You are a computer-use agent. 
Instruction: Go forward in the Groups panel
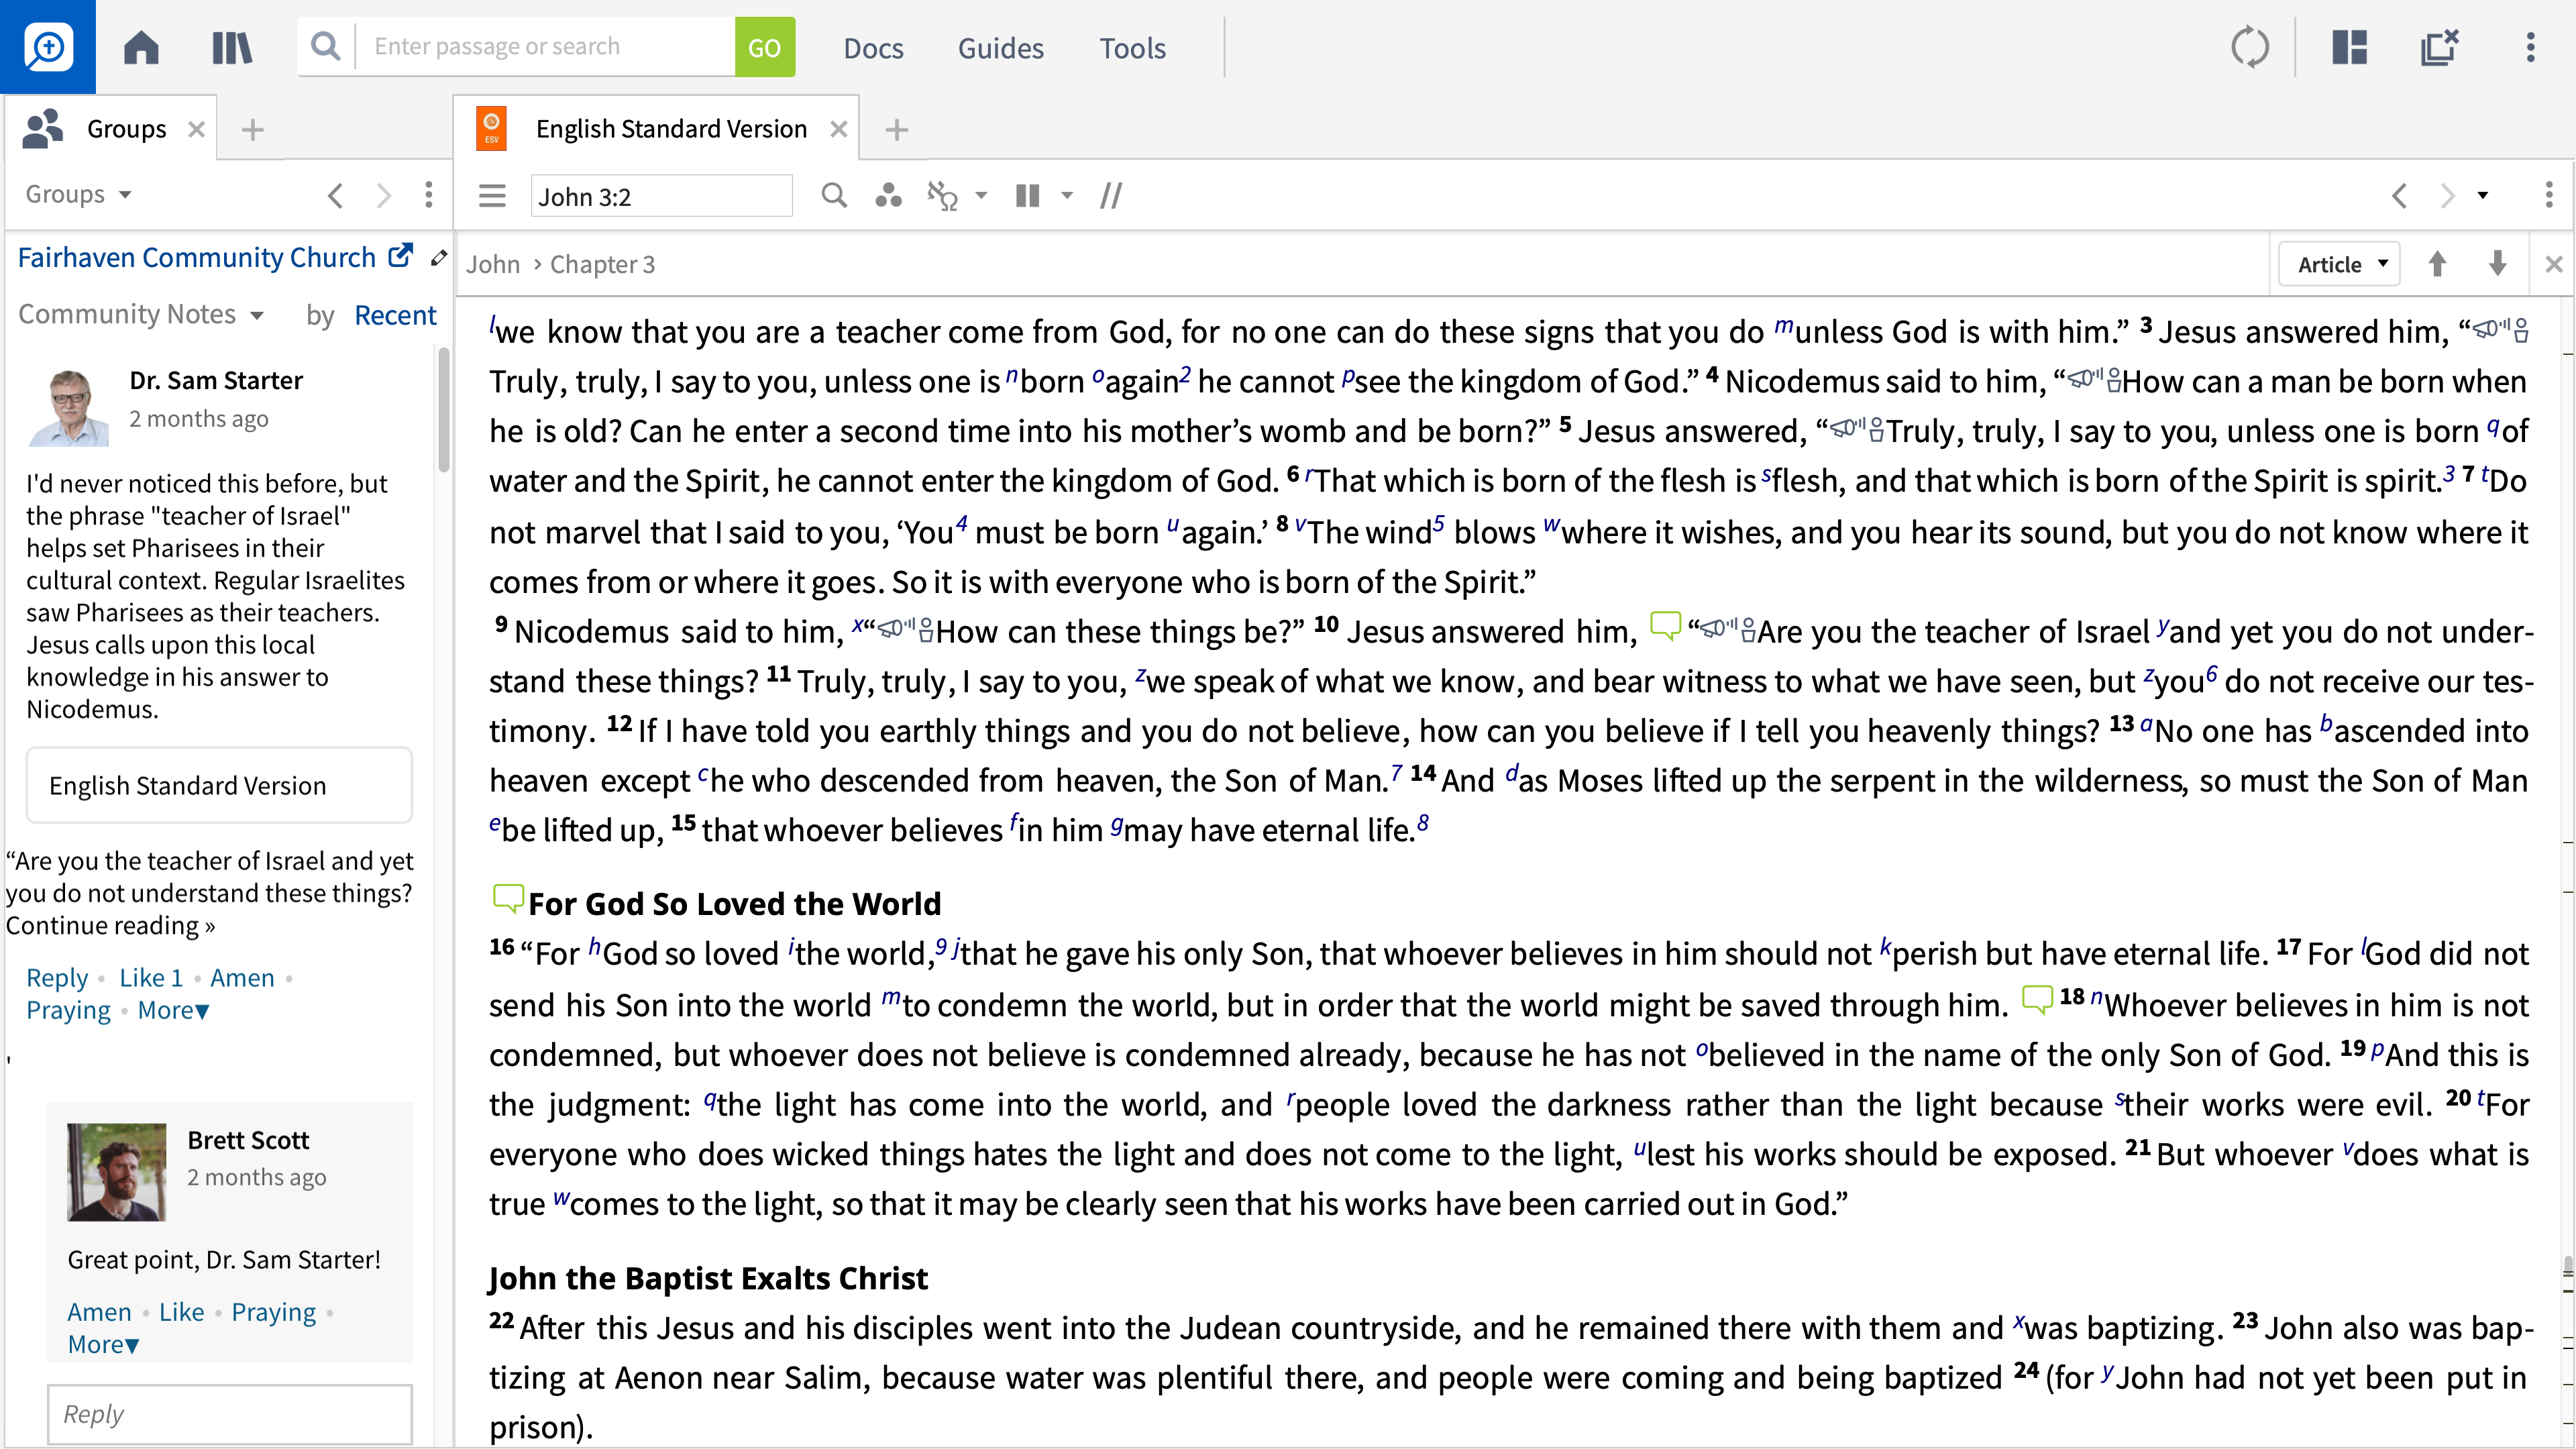click(383, 195)
